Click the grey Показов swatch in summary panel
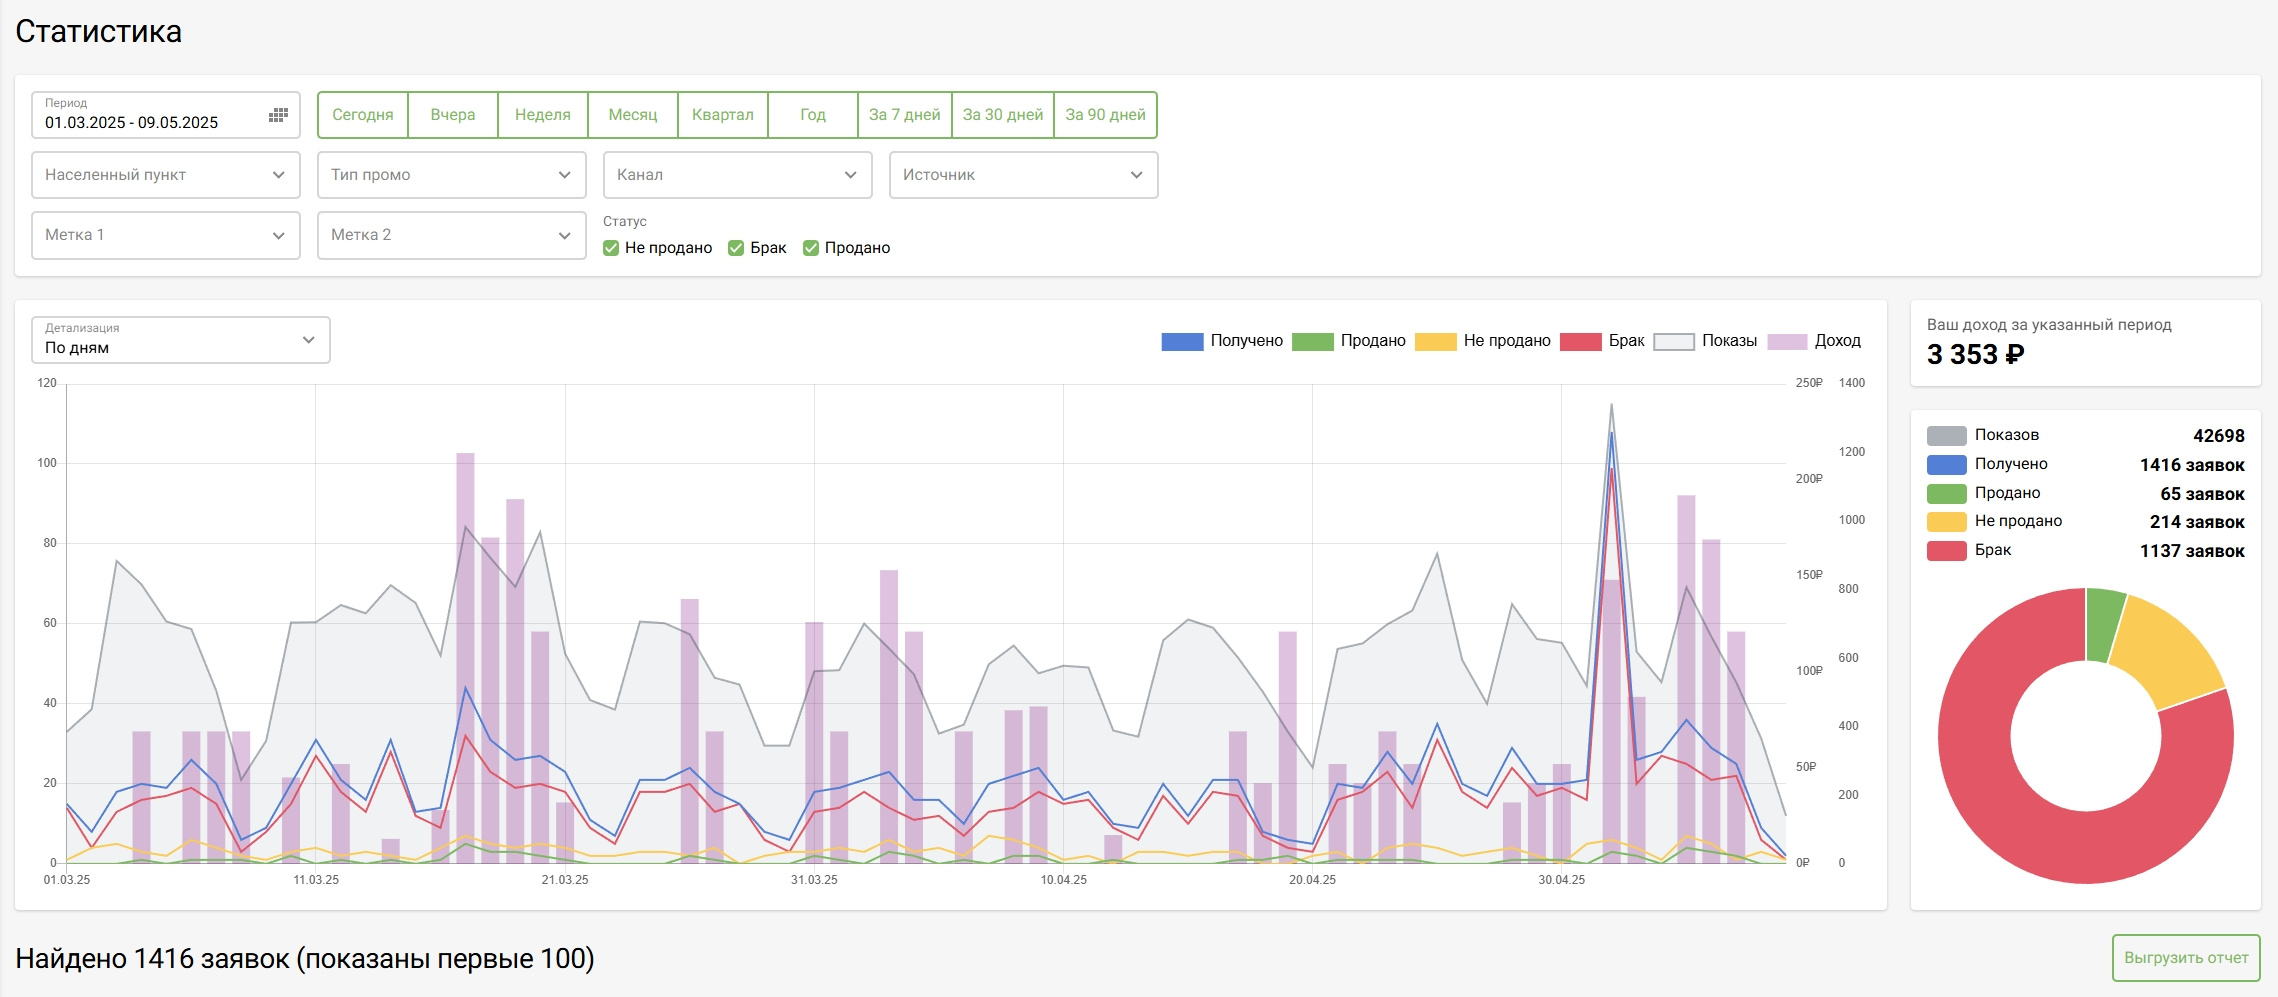The image size is (2278, 997). 1946,436
